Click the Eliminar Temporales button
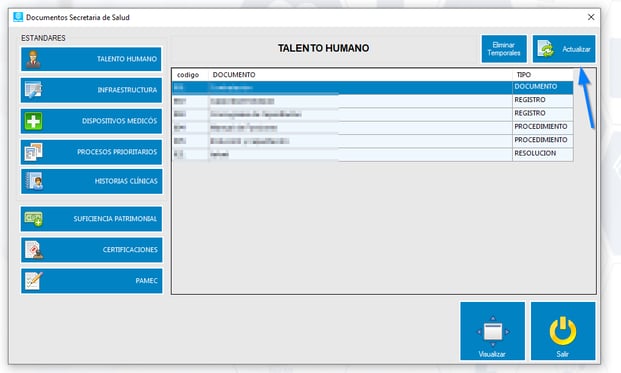 tap(504, 49)
